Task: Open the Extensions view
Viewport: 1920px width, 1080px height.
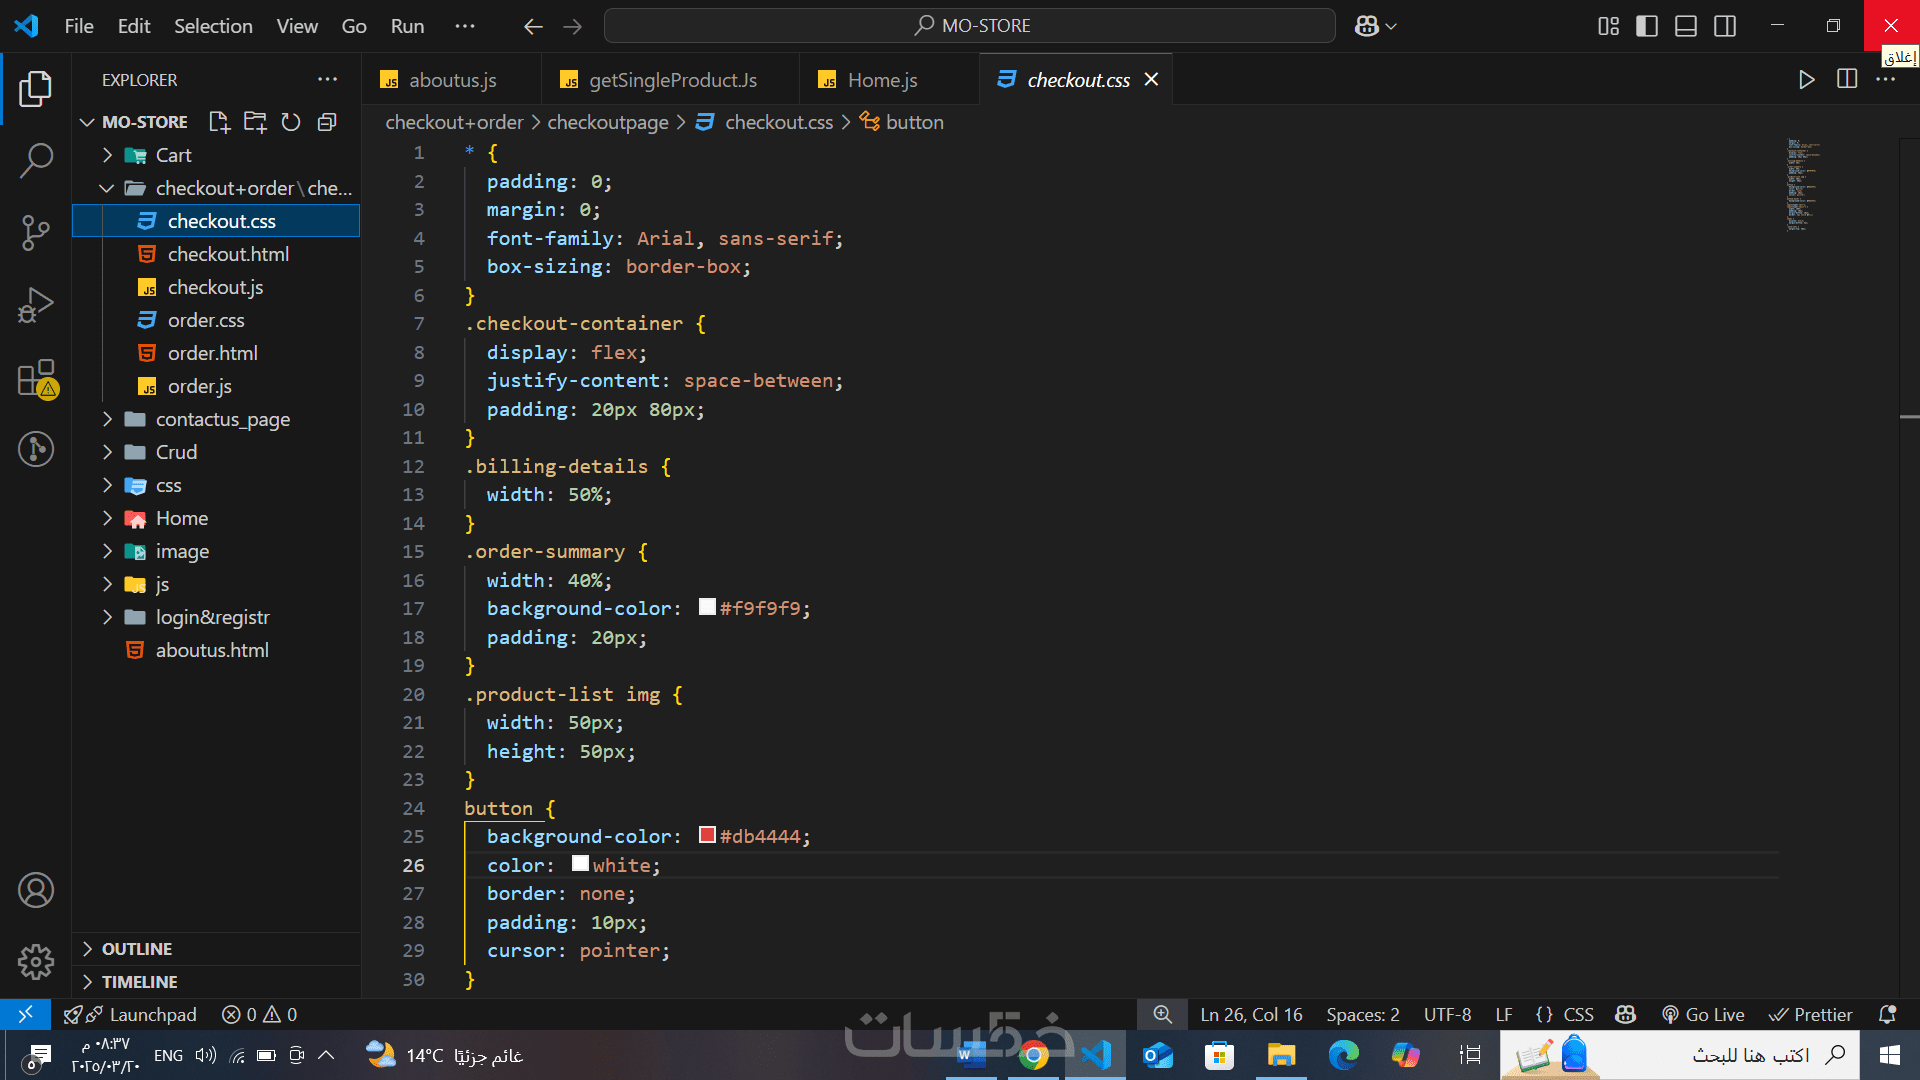Action: point(36,378)
